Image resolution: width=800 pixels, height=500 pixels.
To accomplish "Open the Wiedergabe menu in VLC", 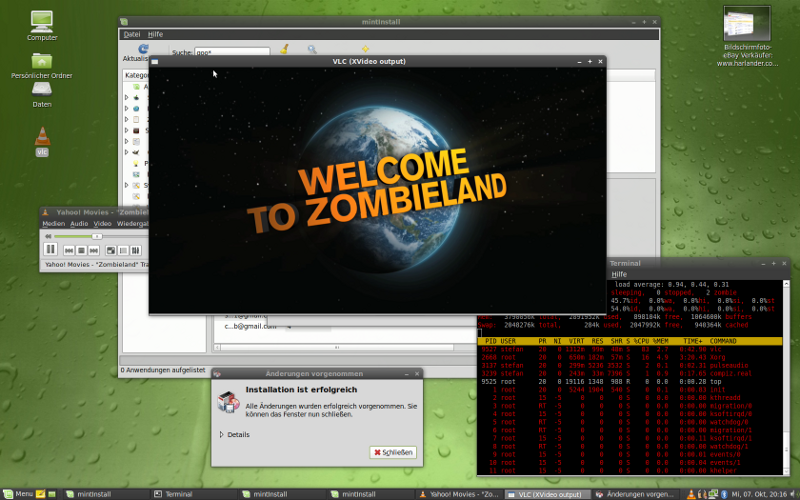I will tap(133, 223).
